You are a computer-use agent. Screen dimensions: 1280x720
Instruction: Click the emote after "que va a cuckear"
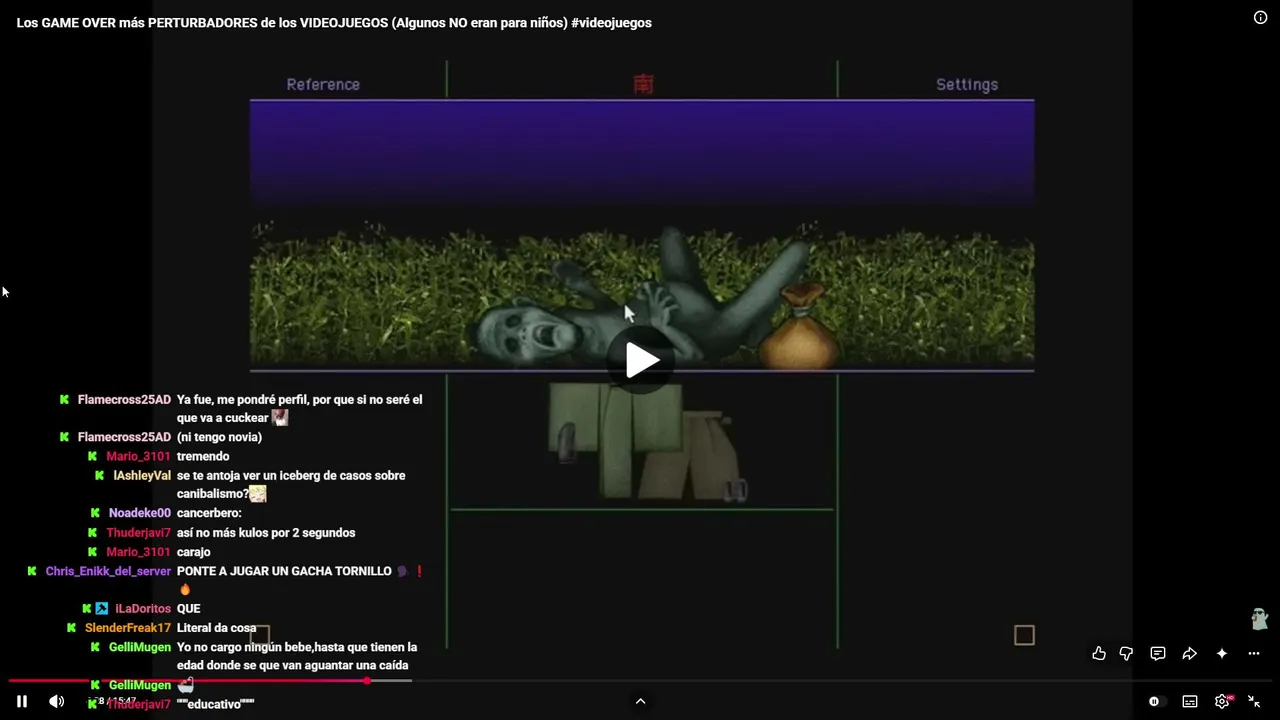[x=280, y=418]
